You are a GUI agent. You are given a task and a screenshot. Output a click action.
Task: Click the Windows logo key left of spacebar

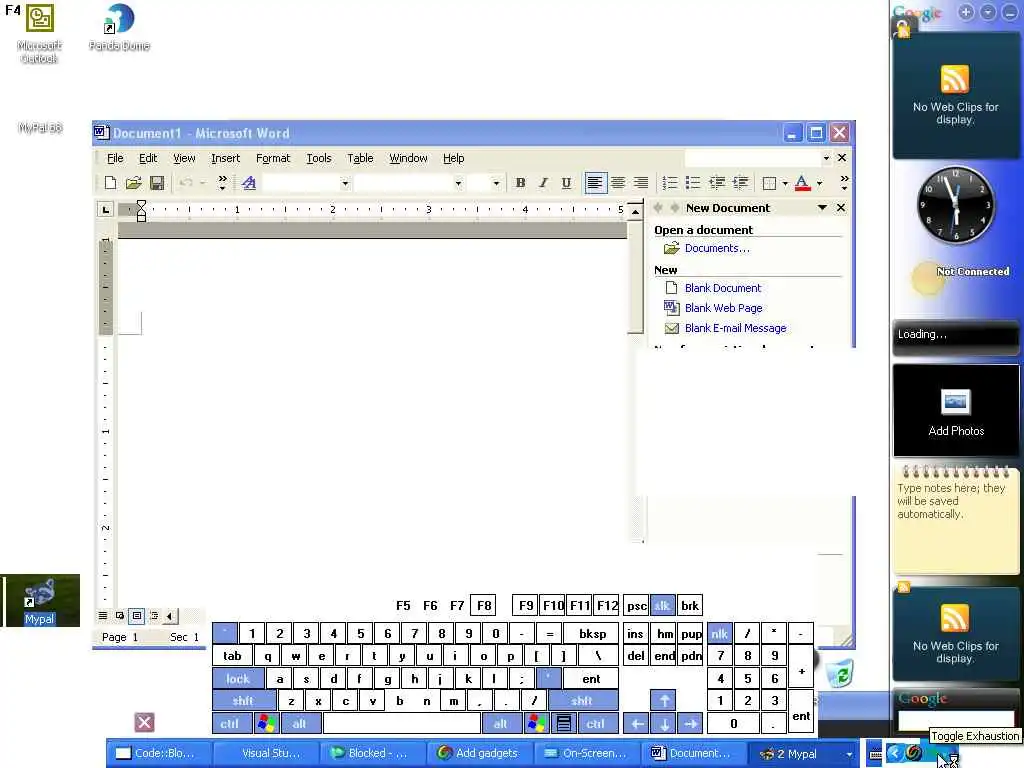point(266,724)
